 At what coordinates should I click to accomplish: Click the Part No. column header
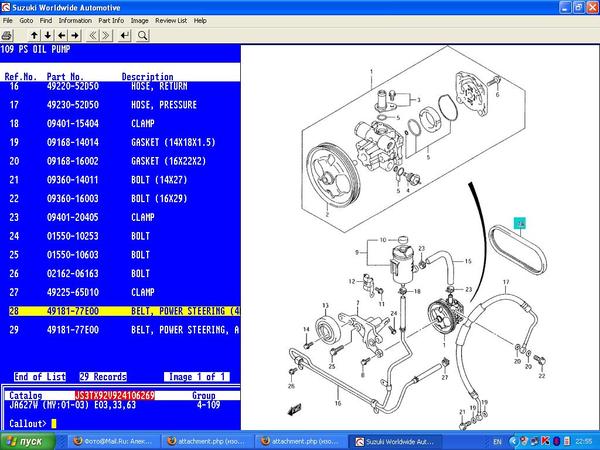click(65, 77)
